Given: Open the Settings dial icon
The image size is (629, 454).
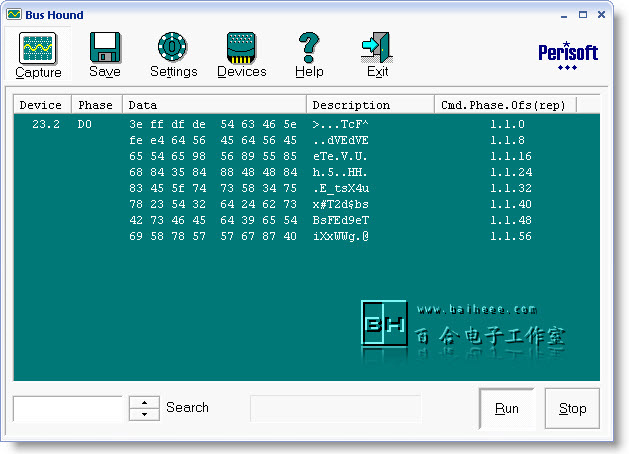Looking at the screenshot, I should pos(172,47).
